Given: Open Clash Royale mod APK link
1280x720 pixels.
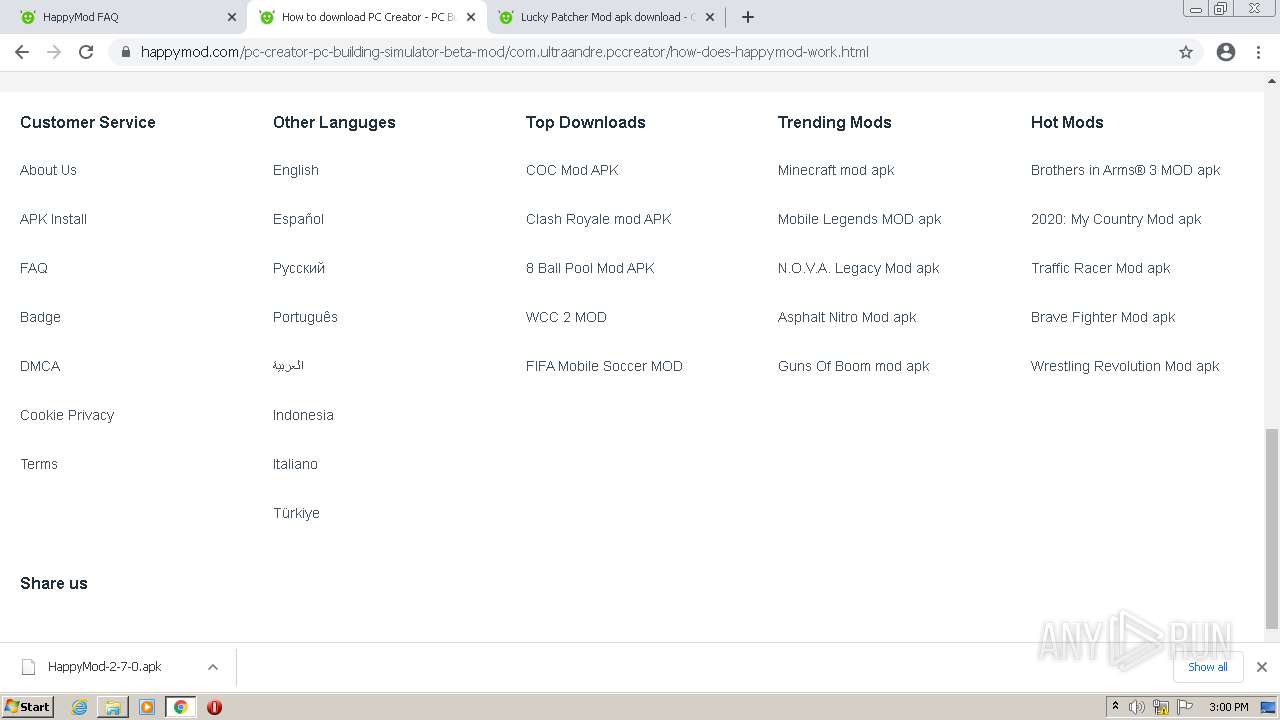Looking at the screenshot, I should (x=598, y=219).
